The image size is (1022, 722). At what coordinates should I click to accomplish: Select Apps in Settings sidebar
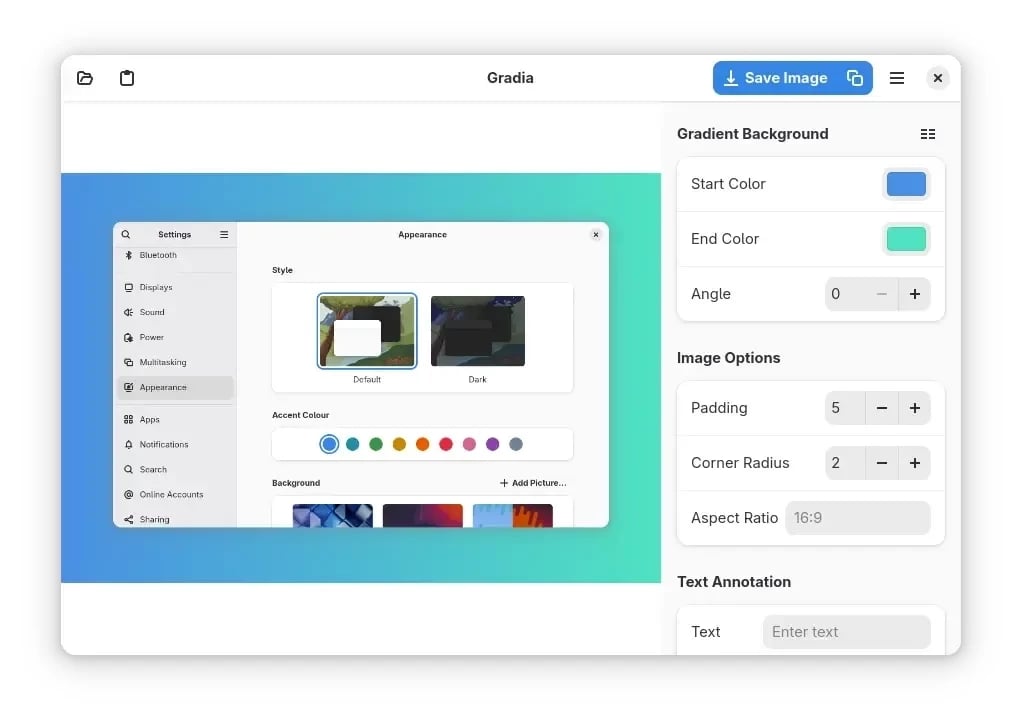(175, 420)
